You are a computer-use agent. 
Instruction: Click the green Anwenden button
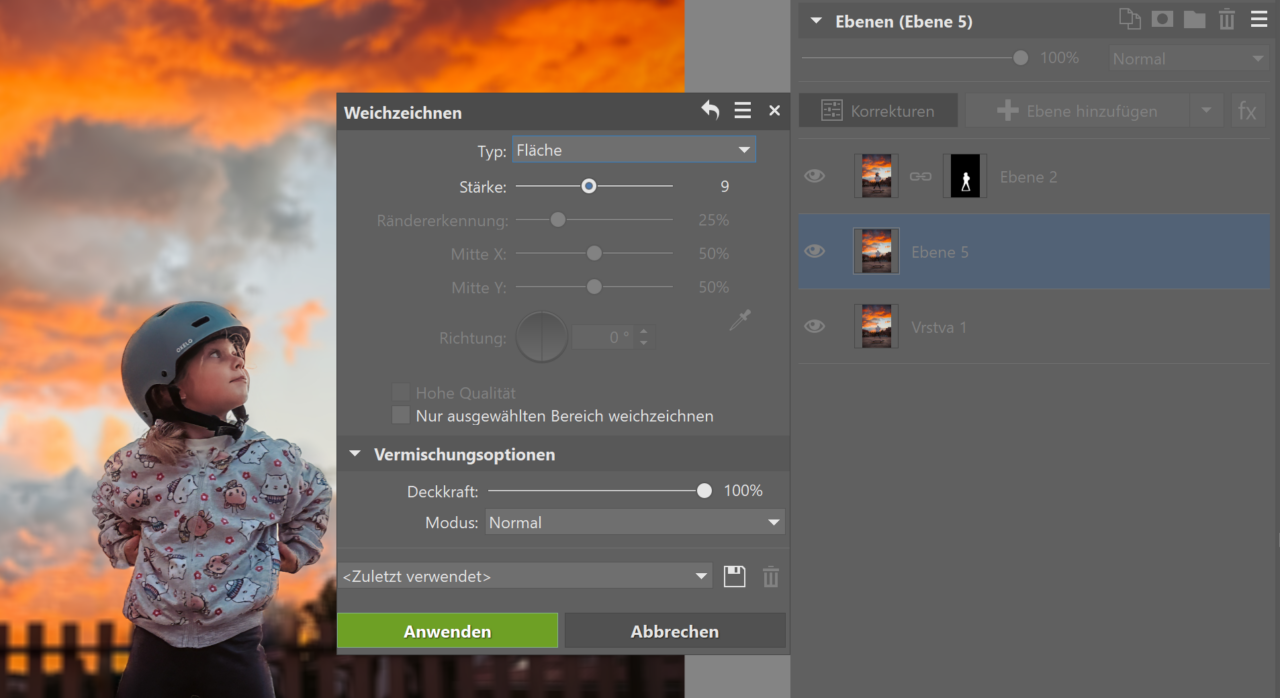pyautogui.click(x=447, y=631)
